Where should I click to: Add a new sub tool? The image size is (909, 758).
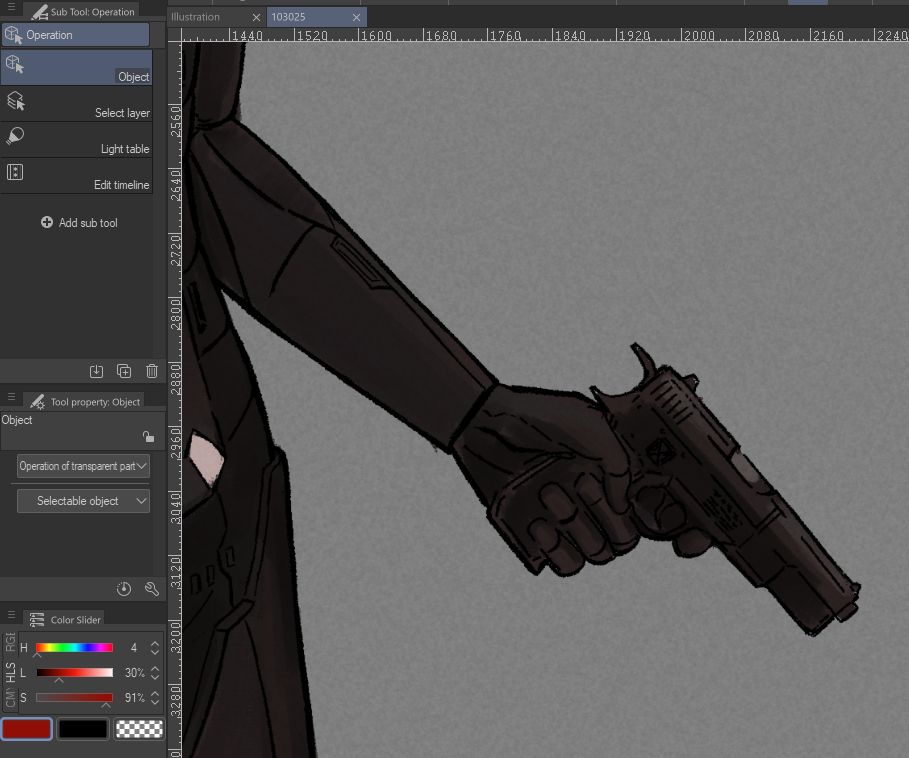pos(79,222)
